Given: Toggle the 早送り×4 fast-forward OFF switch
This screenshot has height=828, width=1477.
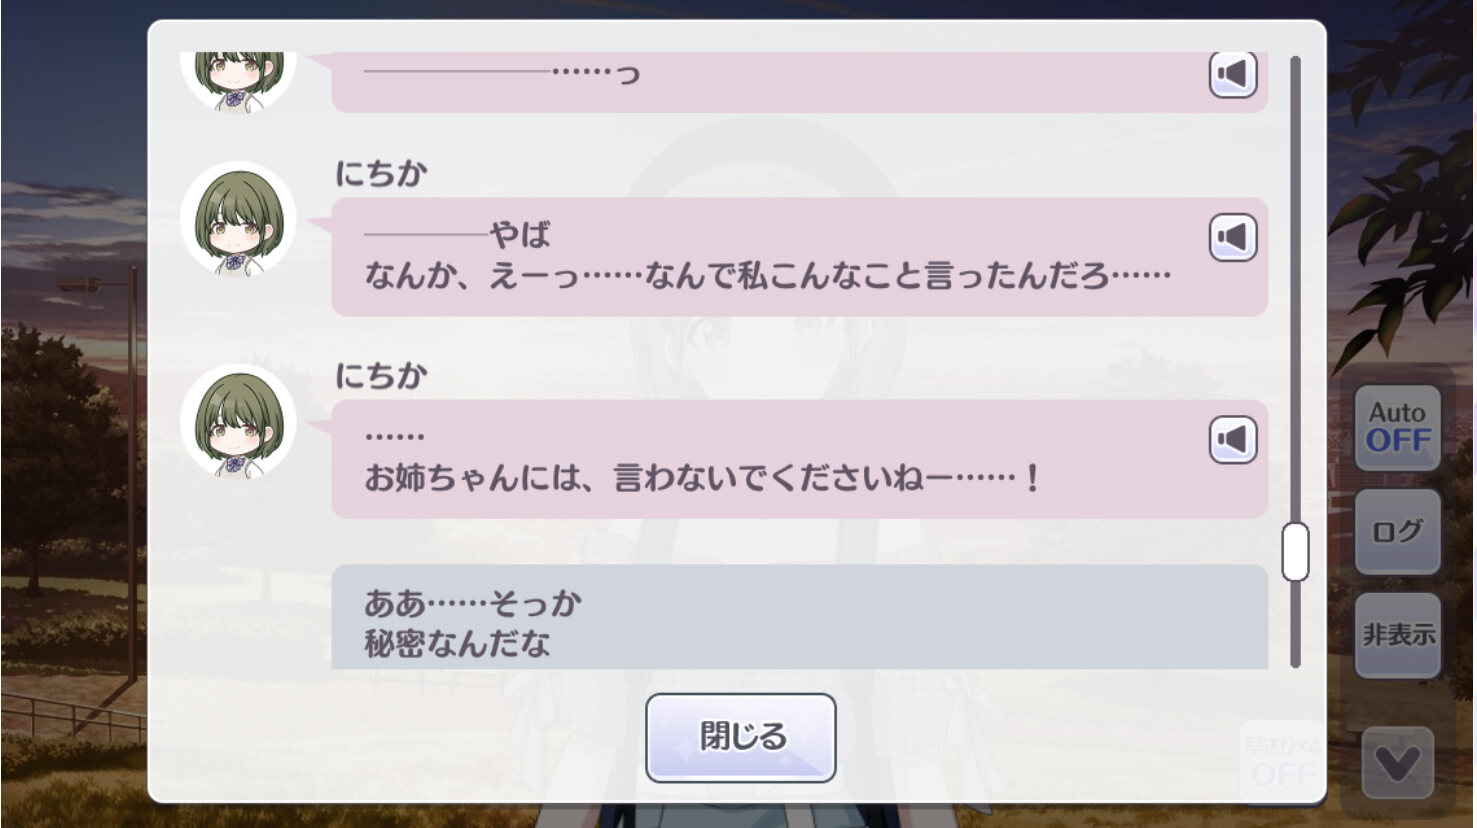Looking at the screenshot, I should (1283, 762).
